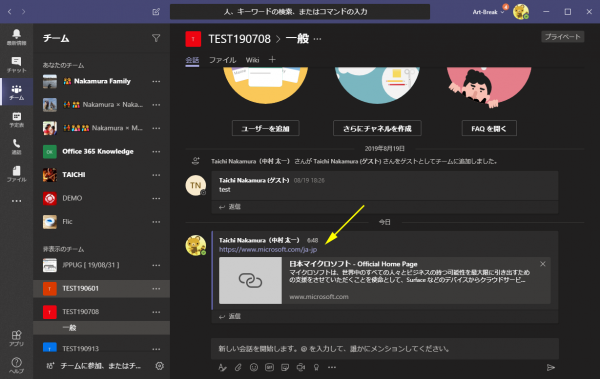Screen dimensions: 600x379
Task: Open more options for Nakamura Family team
Action: click(x=156, y=82)
